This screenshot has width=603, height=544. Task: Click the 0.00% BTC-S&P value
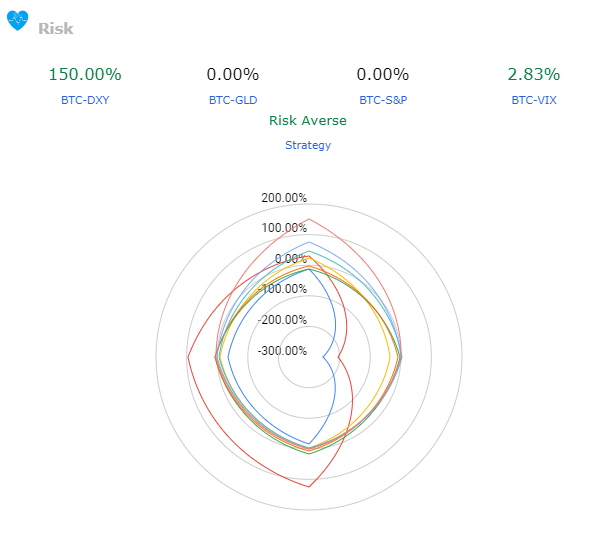click(x=383, y=75)
